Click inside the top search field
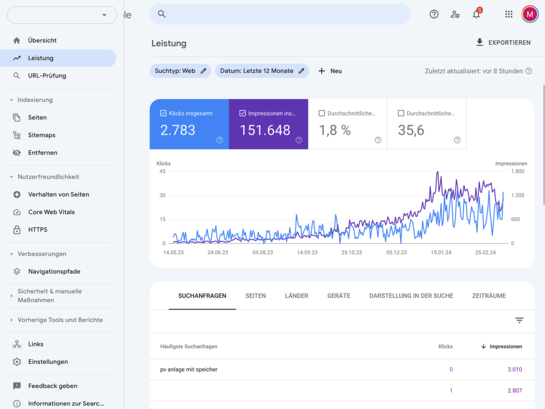Image resolution: width=545 pixels, height=409 pixels. coord(280,14)
